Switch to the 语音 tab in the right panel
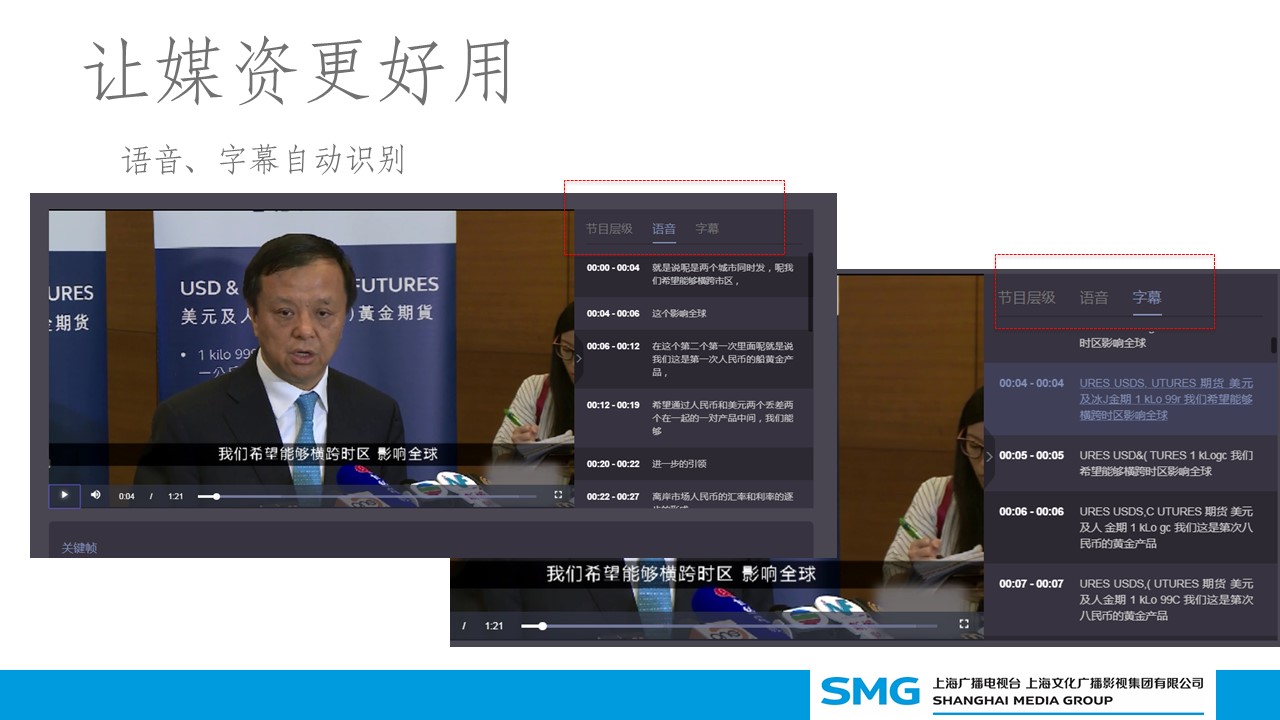The image size is (1280, 720). pyautogui.click(x=1094, y=298)
